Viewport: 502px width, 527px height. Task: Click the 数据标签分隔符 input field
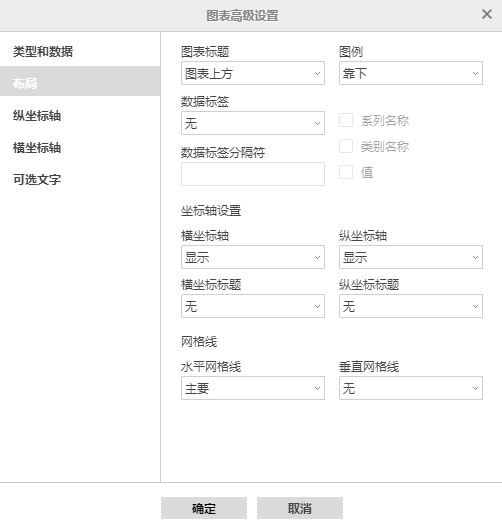click(x=253, y=174)
